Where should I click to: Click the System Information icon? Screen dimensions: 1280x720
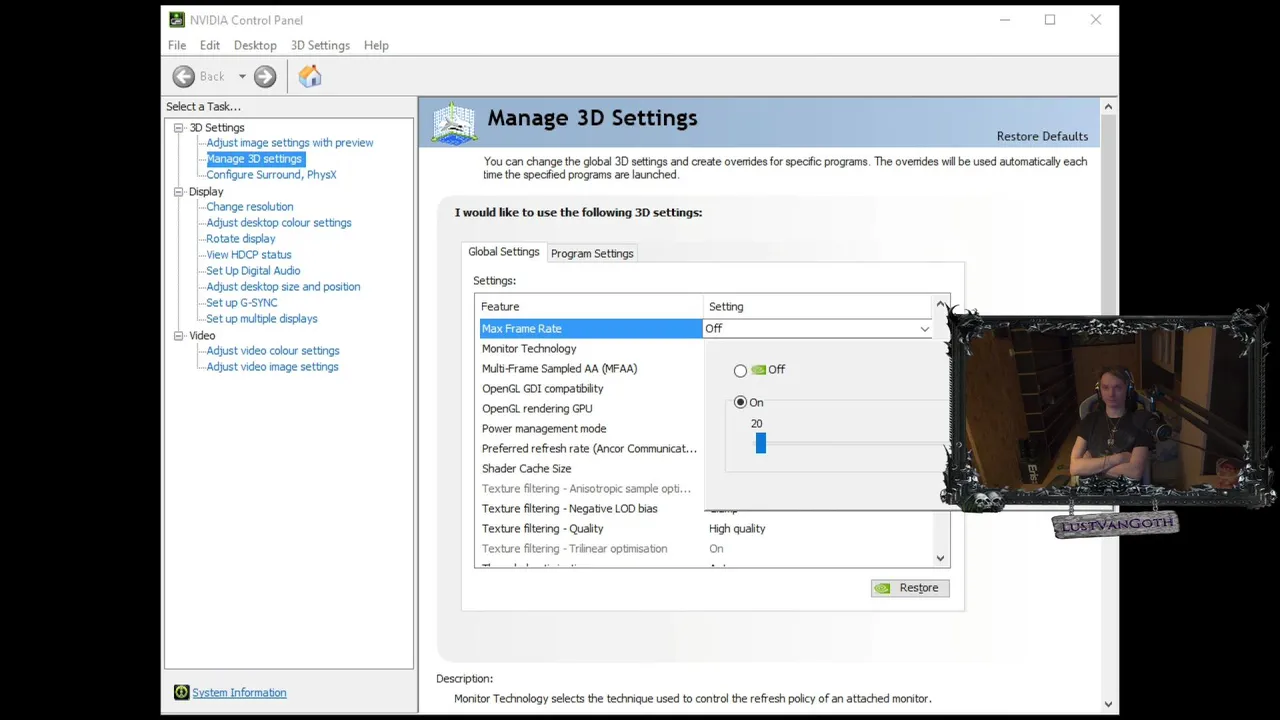point(181,692)
